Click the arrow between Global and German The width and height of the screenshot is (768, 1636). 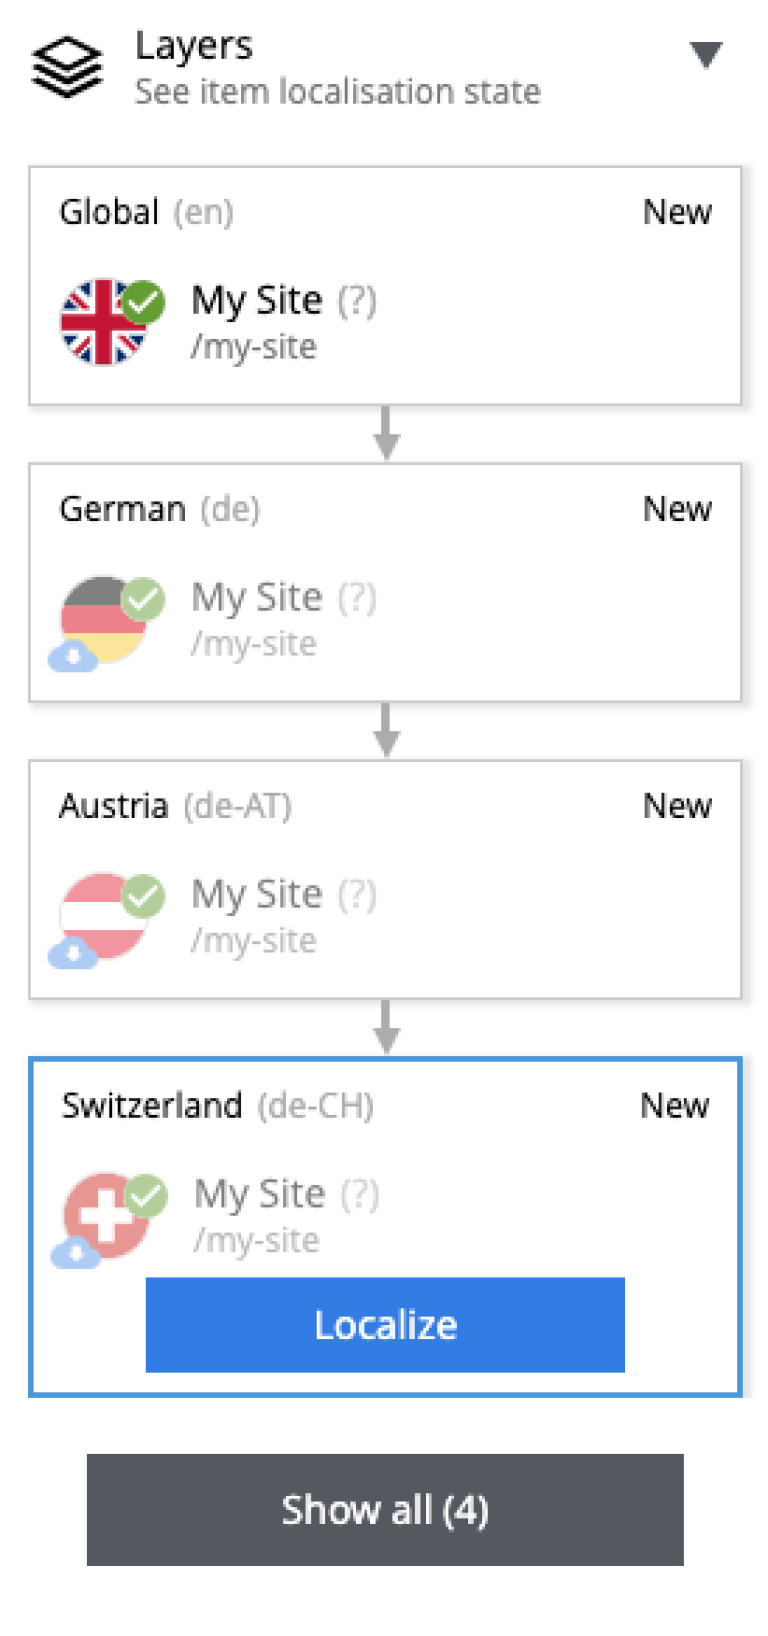(385, 432)
